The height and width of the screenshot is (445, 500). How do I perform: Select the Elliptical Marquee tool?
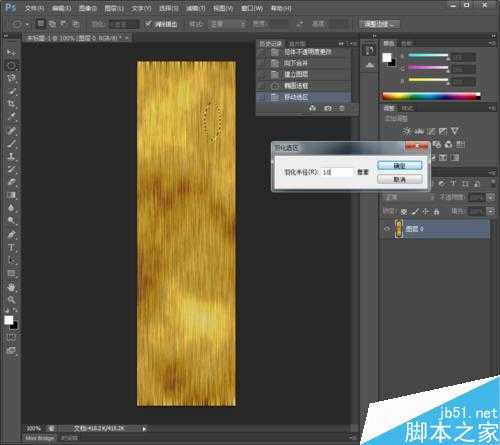(x=11, y=65)
